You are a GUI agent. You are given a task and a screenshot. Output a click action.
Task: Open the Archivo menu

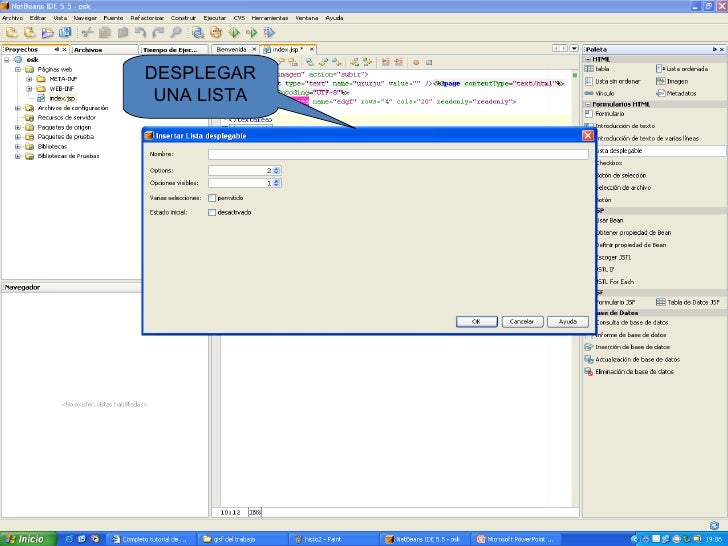pyautogui.click(x=13, y=18)
